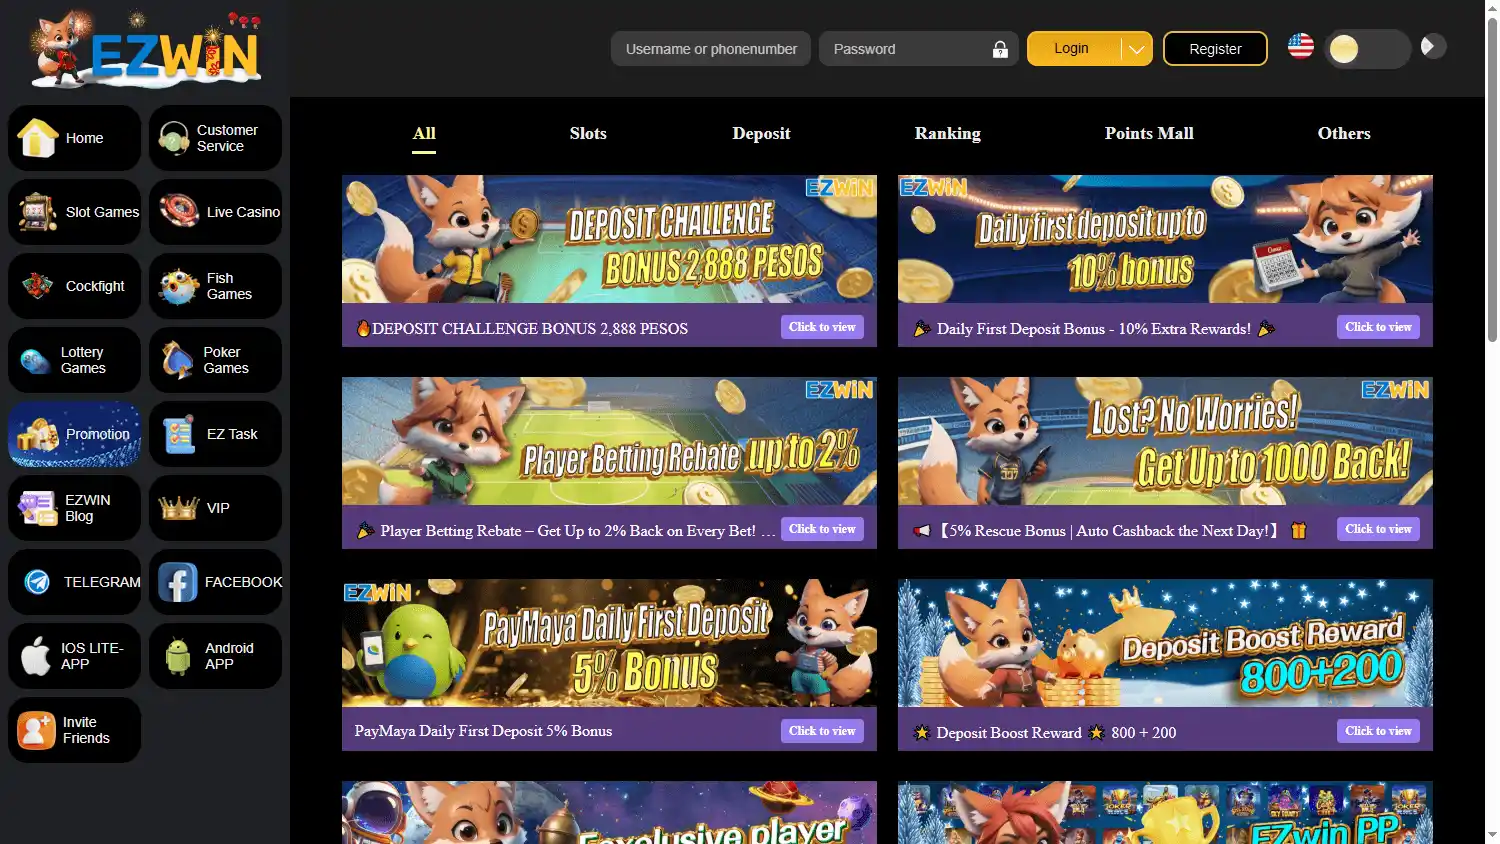The height and width of the screenshot is (844, 1500).
Task: Open the Telegram paper-plane icon
Action: 38,582
